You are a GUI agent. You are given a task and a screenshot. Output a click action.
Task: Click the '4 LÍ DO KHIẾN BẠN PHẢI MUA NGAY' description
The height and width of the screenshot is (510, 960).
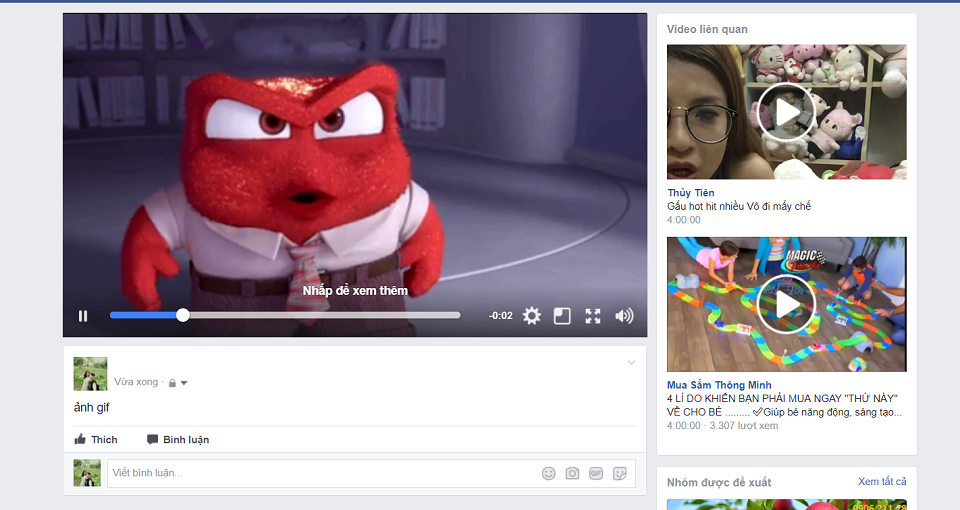[784, 405]
